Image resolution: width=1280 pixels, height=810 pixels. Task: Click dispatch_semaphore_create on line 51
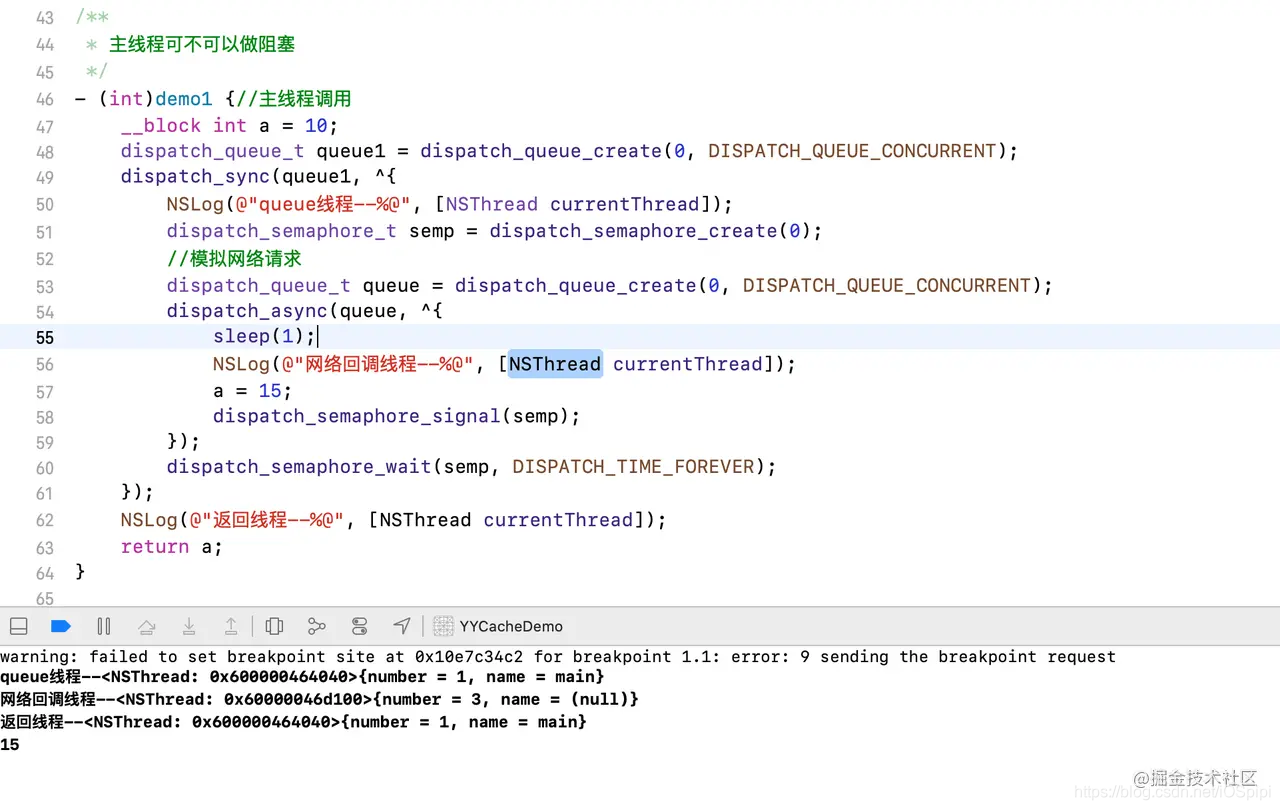click(633, 231)
